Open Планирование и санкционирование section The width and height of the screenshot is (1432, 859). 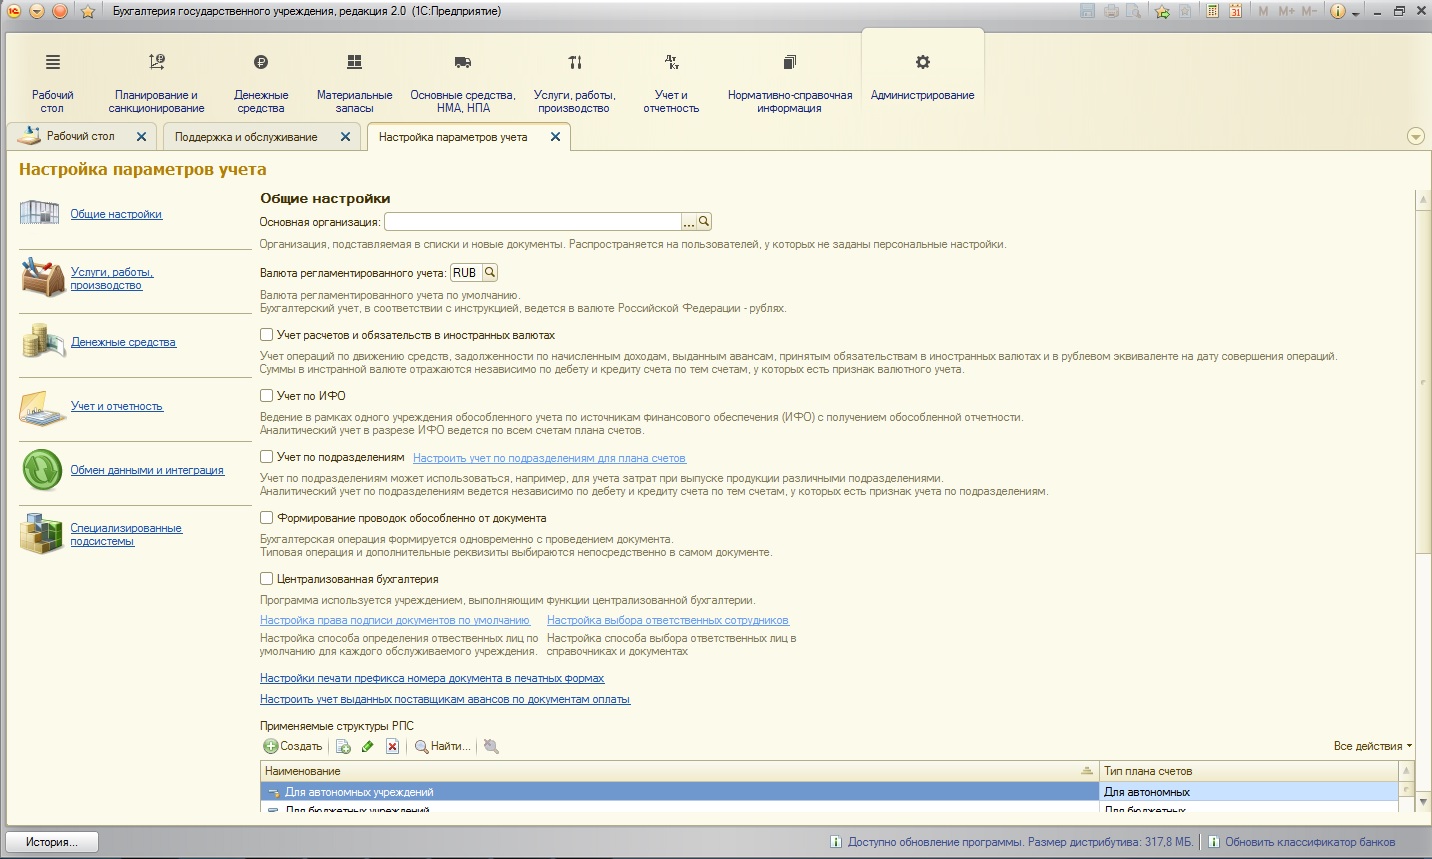click(156, 83)
